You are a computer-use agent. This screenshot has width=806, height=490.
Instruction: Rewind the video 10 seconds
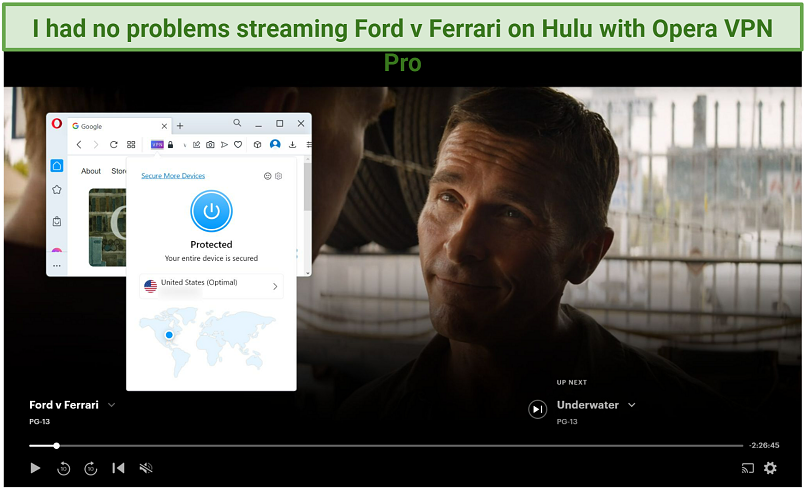pyautogui.click(x=64, y=468)
